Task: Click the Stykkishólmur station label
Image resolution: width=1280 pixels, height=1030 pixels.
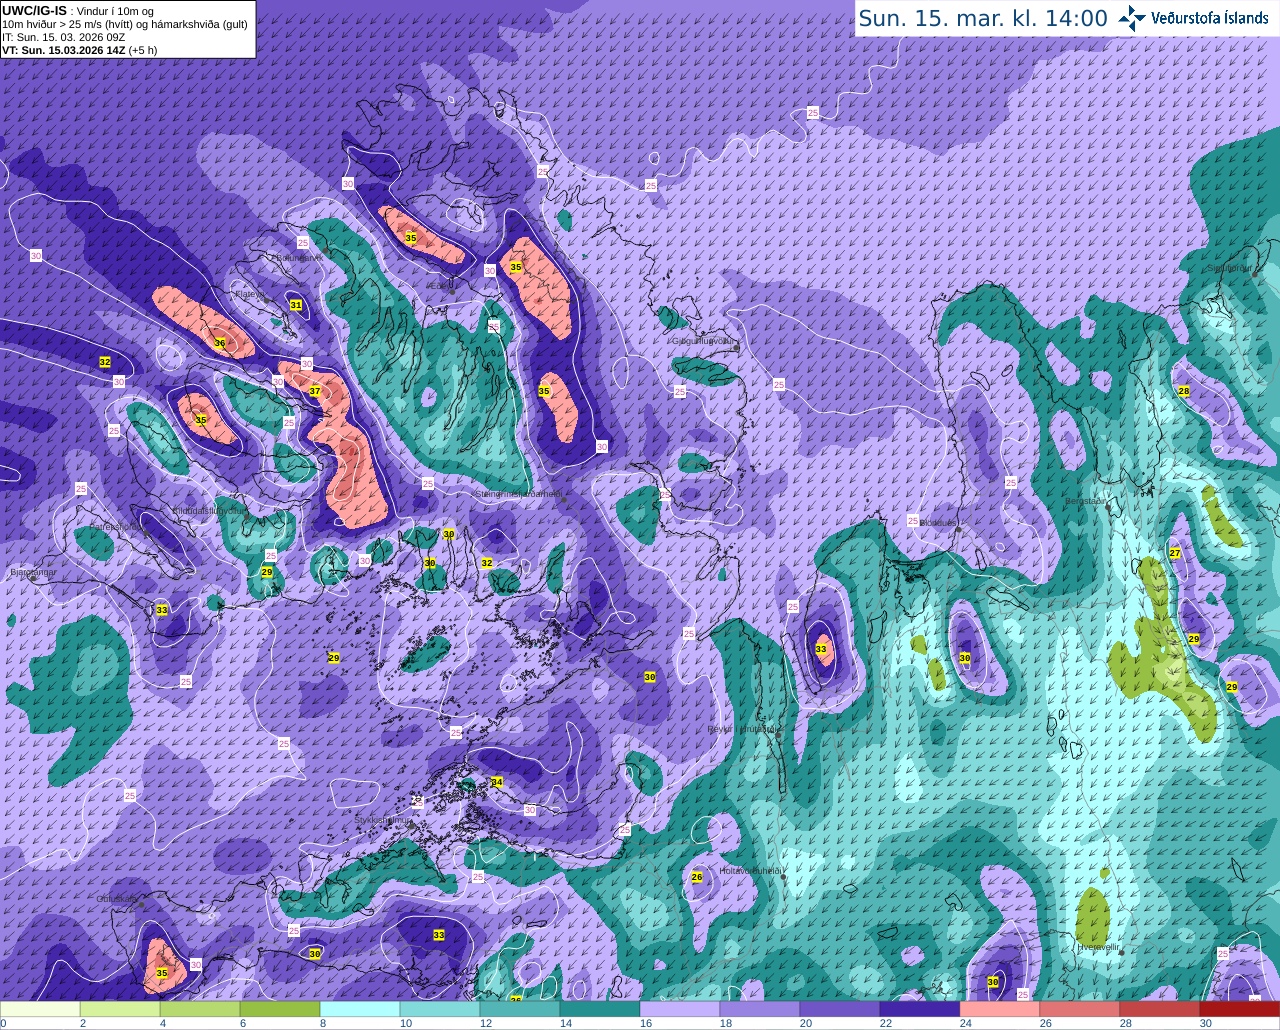Action: (383, 820)
